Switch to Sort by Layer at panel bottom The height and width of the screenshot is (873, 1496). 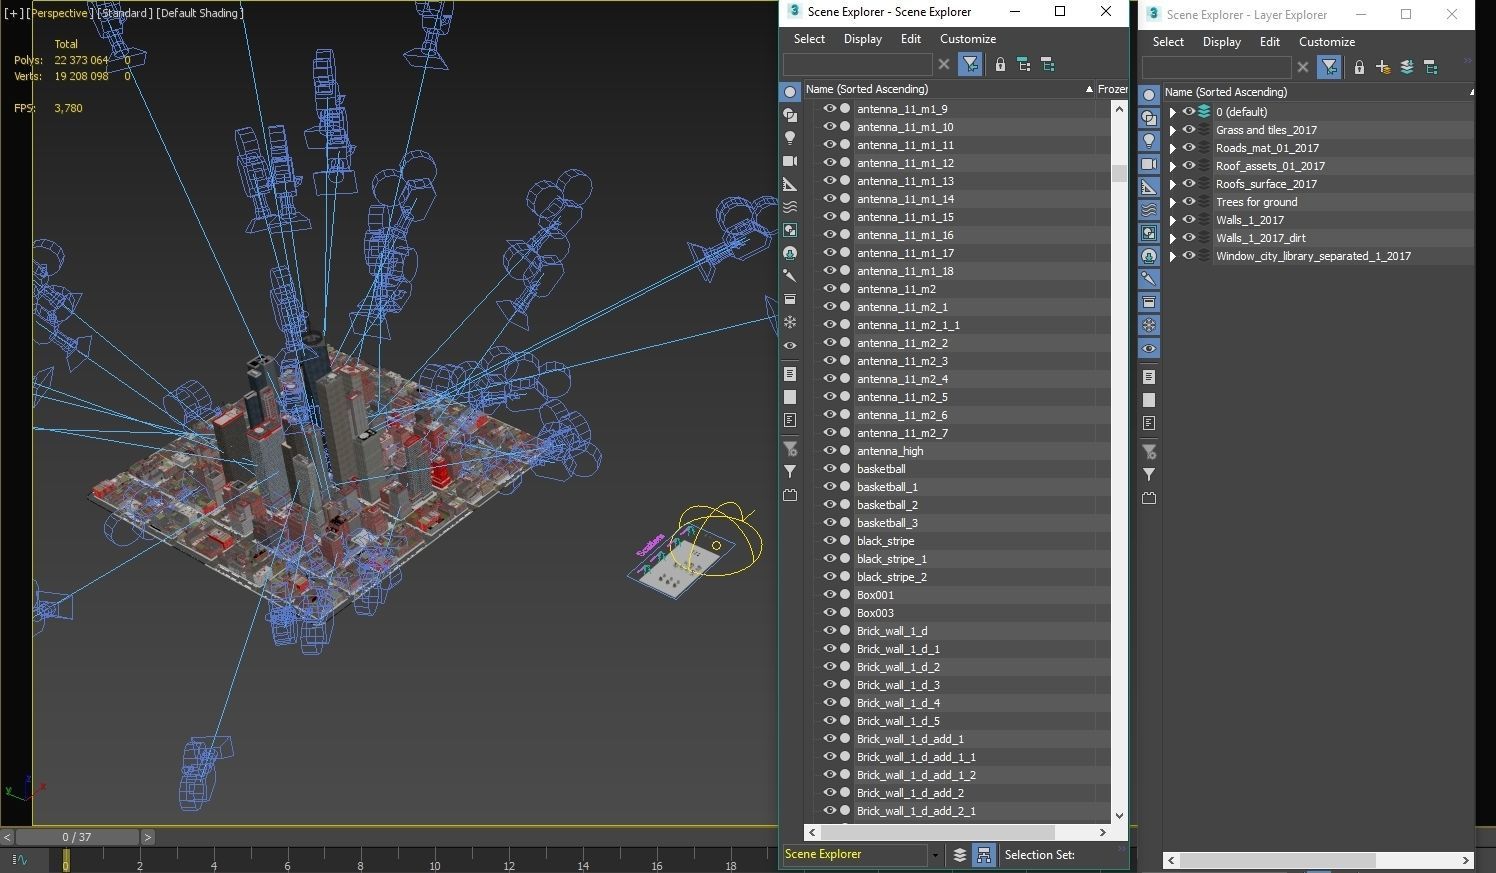coord(960,855)
